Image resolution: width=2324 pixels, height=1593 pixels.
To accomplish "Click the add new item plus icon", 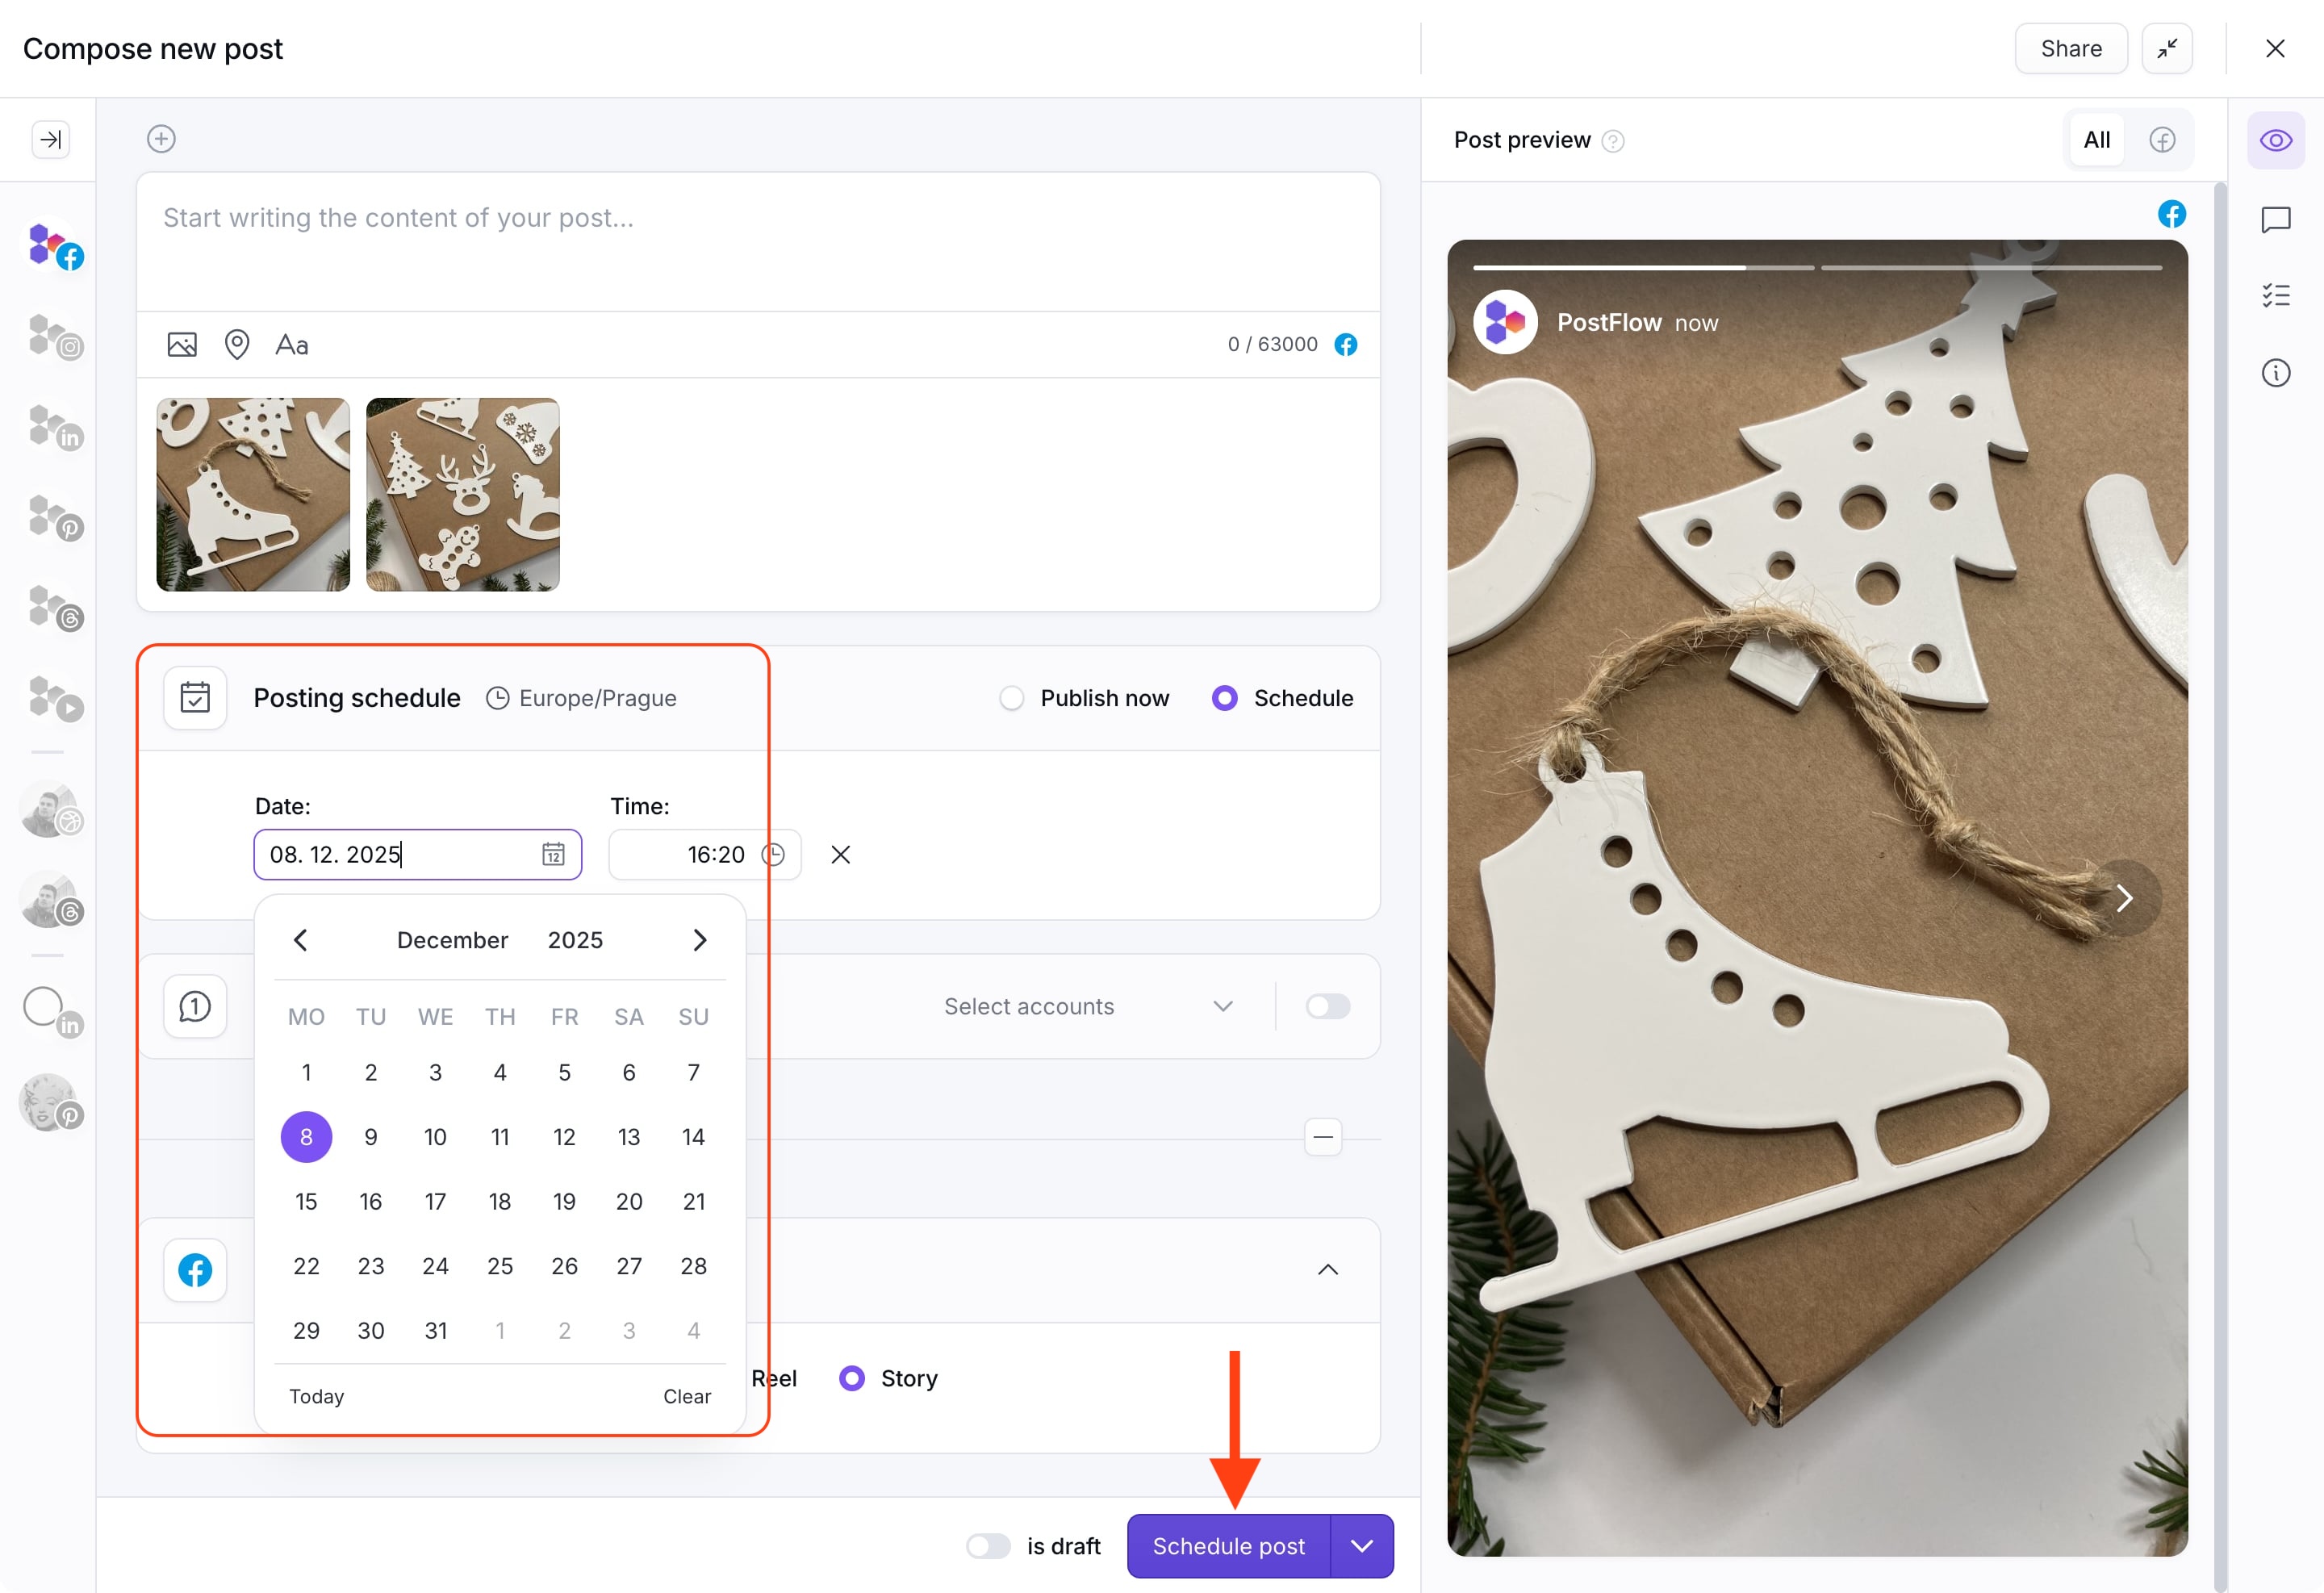I will pyautogui.click(x=161, y=138).
